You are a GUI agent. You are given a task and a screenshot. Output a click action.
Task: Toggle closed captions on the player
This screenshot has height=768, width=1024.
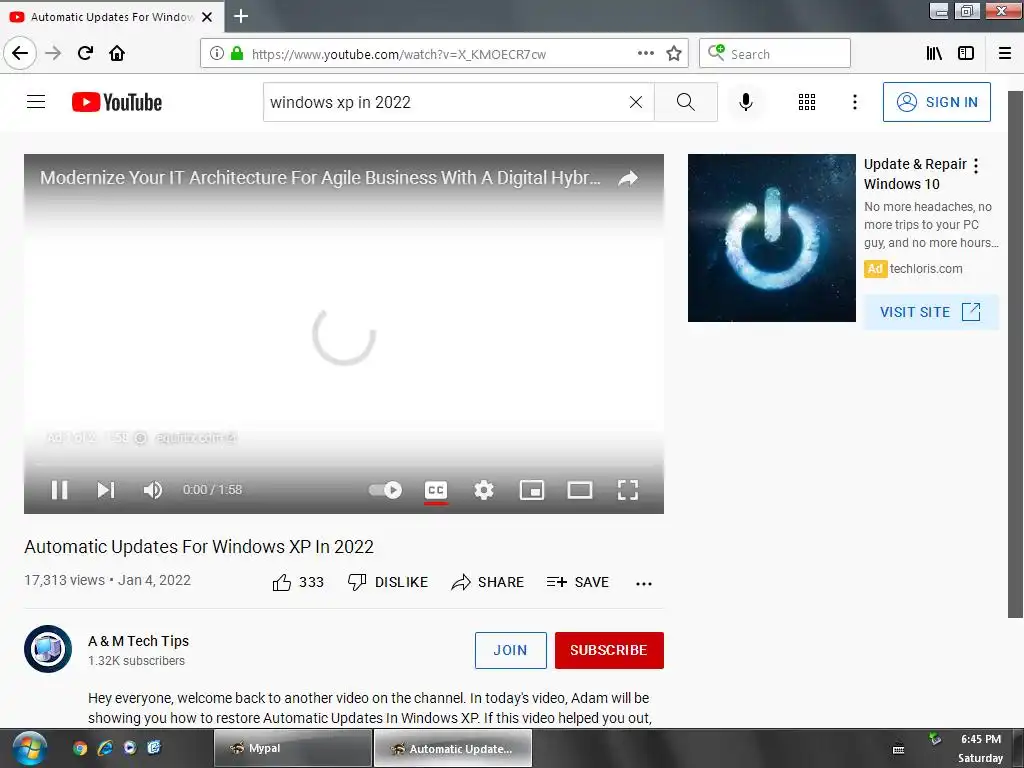[x=436, y=490]
